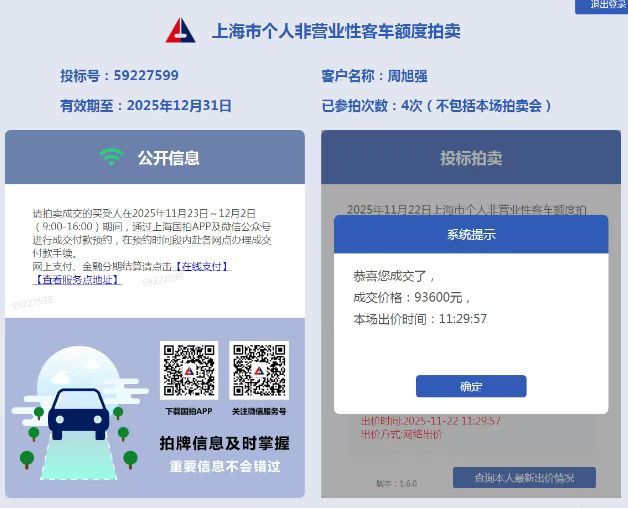Click the 确定 button in the dialog

click(471, 386)
